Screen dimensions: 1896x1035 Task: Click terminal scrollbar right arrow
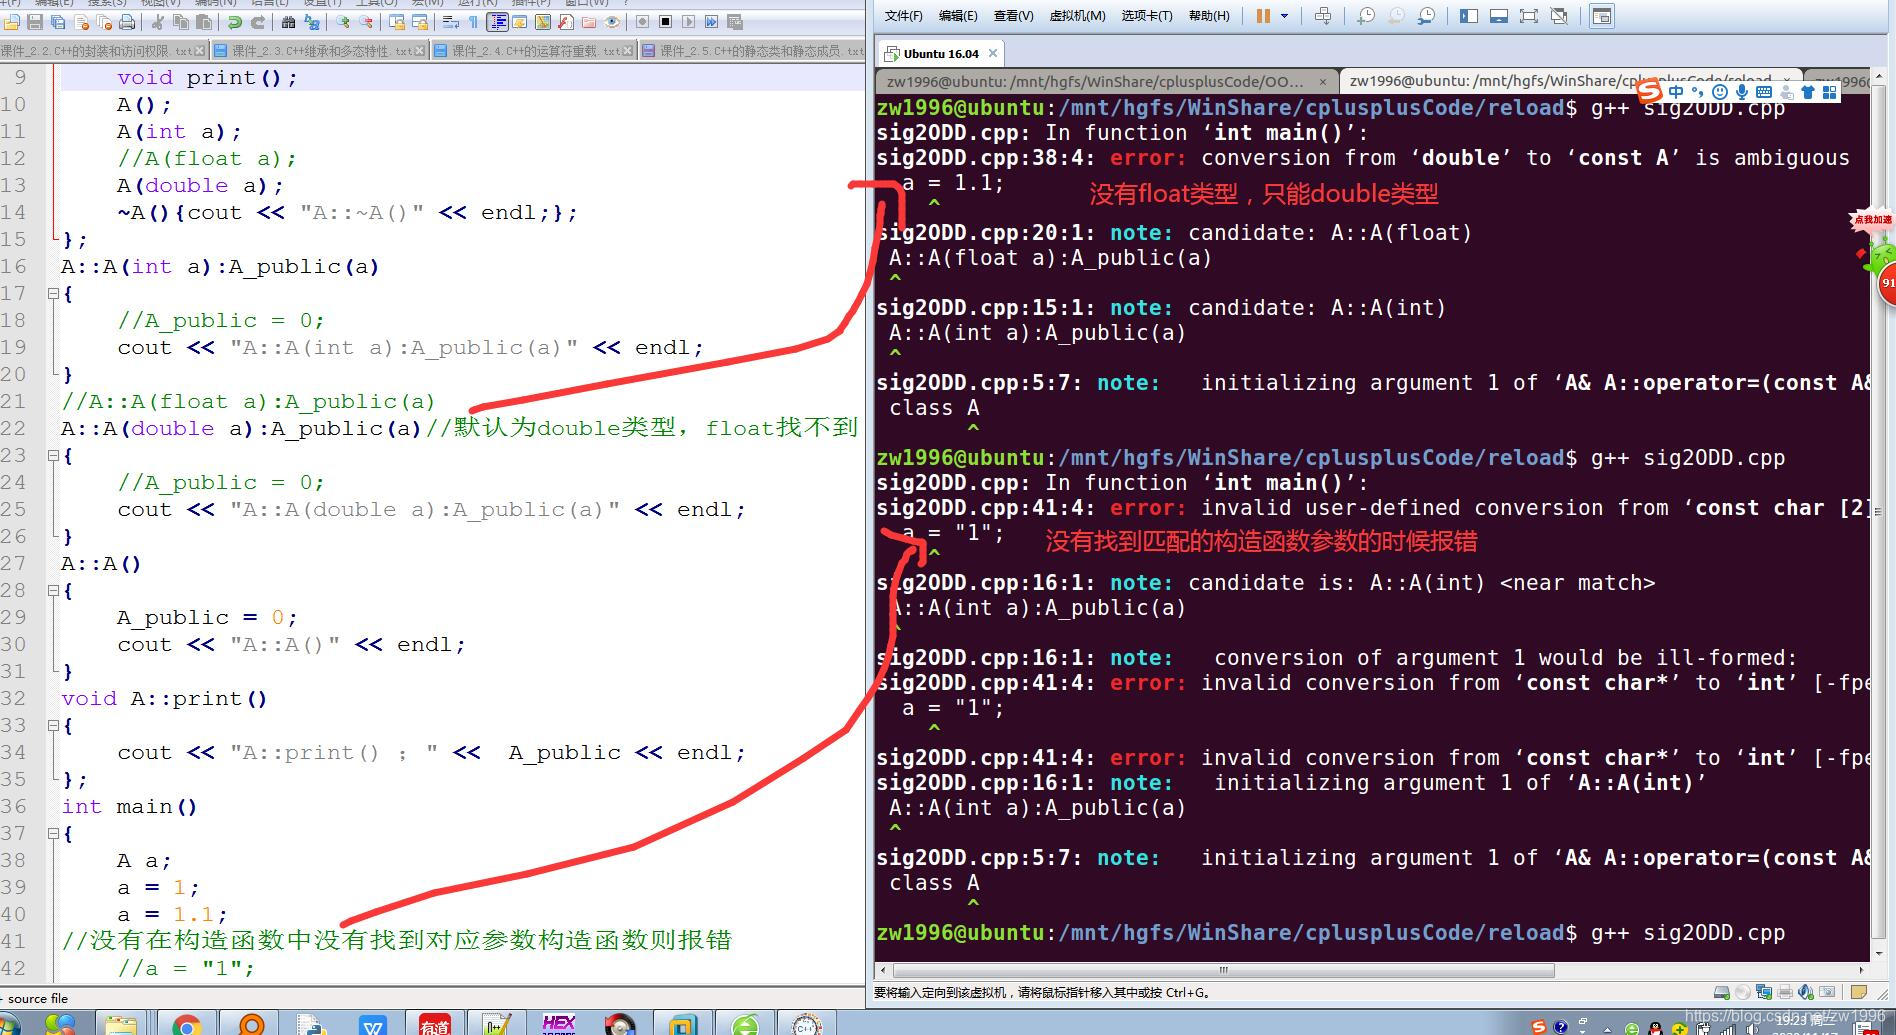[x=1861, y=970]
